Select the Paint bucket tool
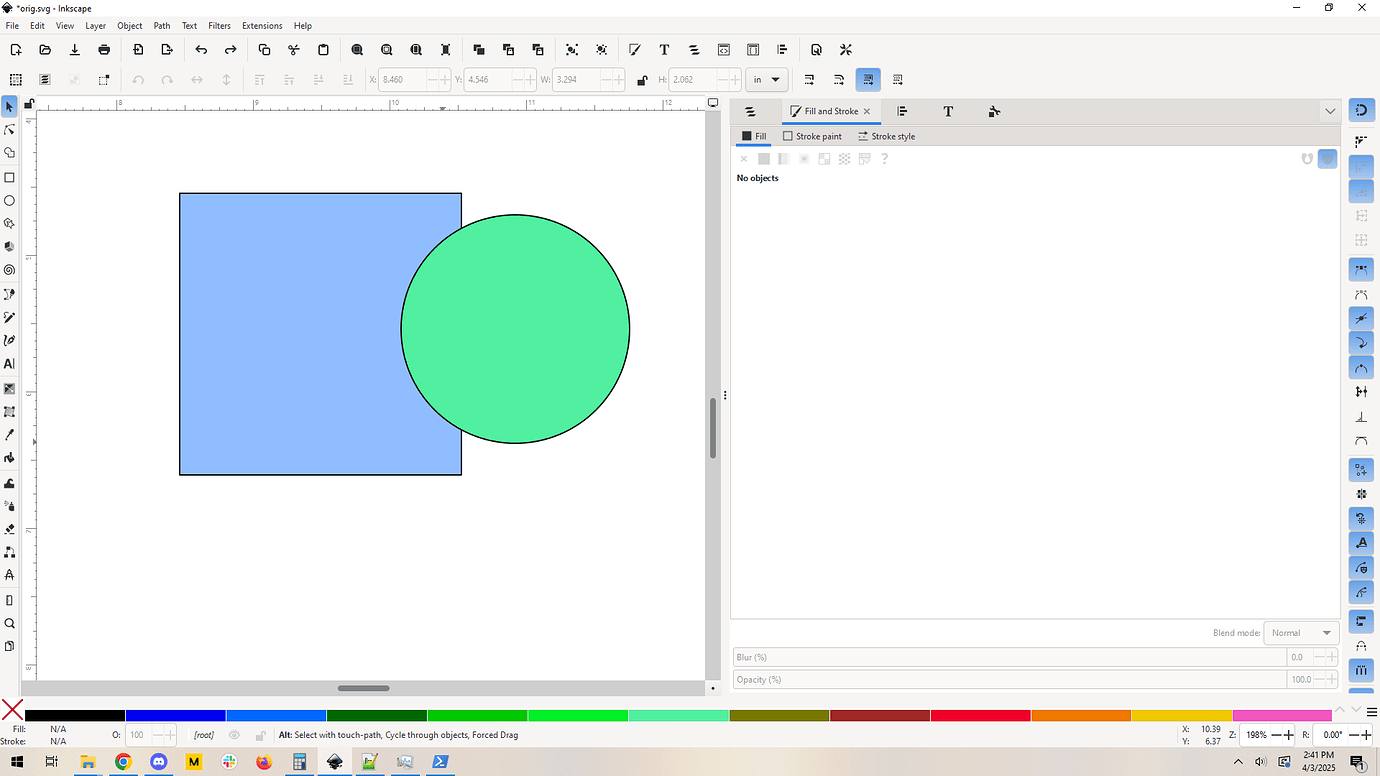This screenshot has width=1380, height=776. (x=10, y=458)
